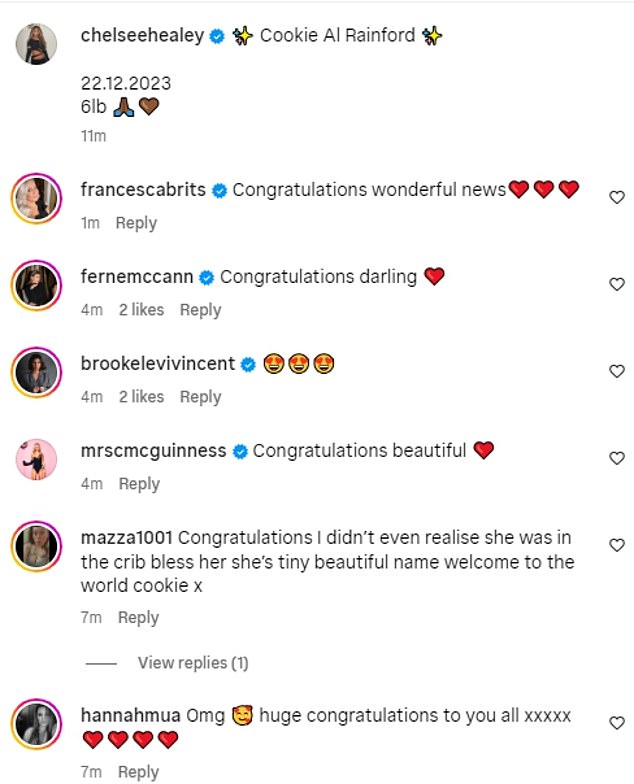Show 2 likes on brookelevivincent's comment
The width and height of the screenshot is (634, 784).
(142, 397)
